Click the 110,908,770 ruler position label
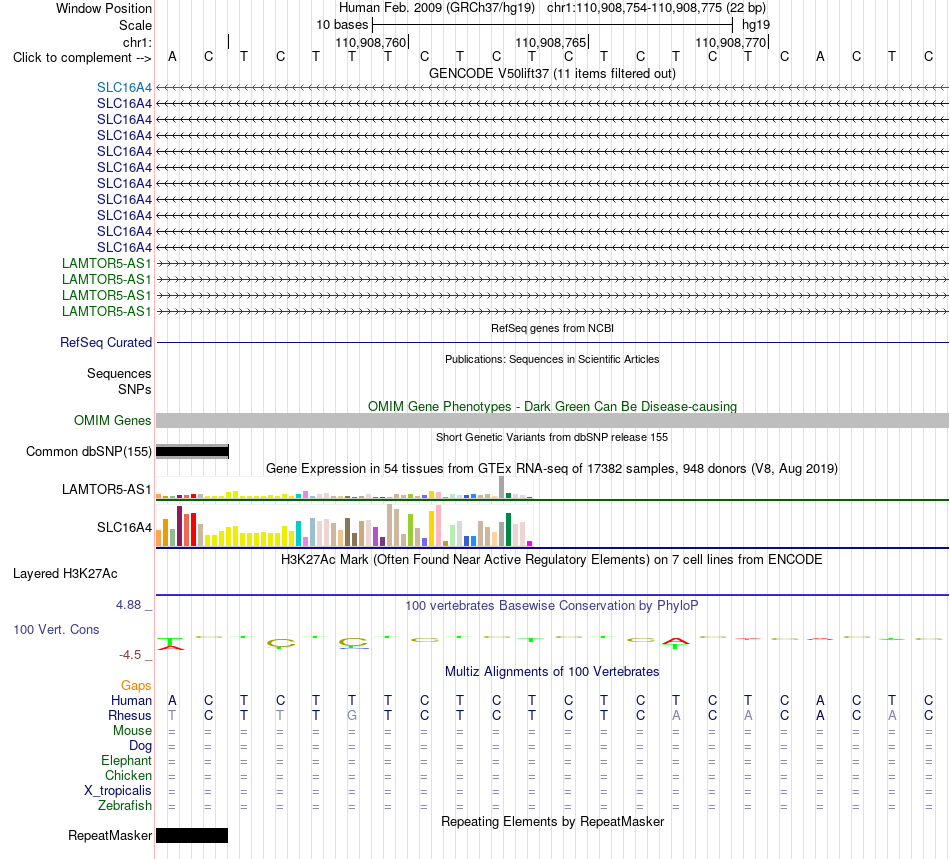Screen dimensions: 950x859 [x=731, y=42]
